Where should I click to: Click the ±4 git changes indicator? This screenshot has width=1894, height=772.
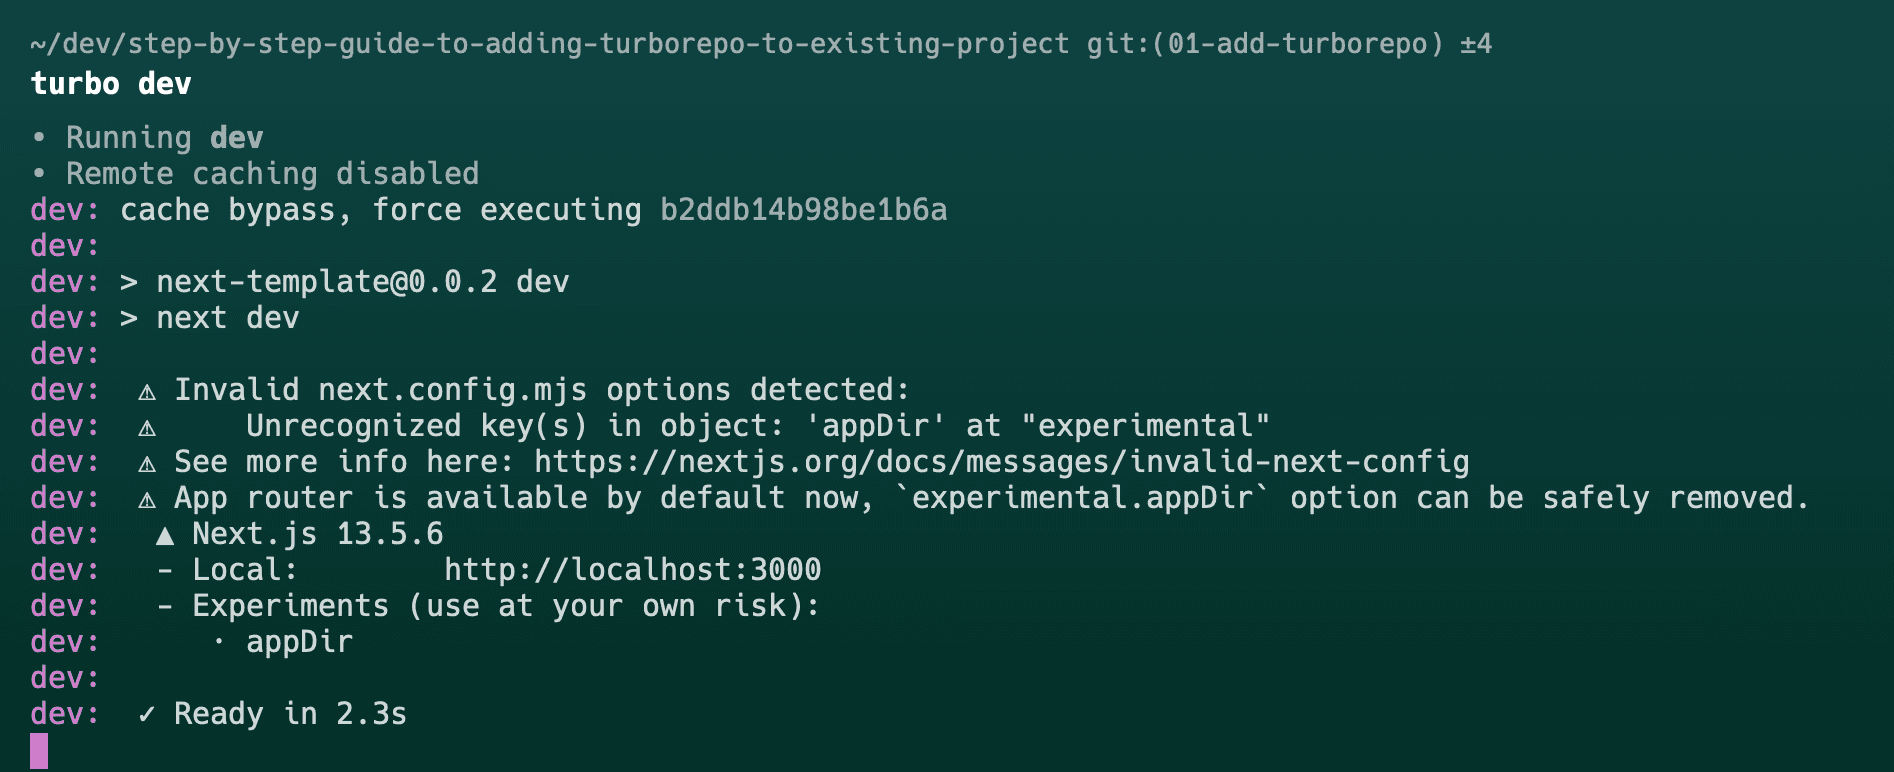tap(1476, 44)
